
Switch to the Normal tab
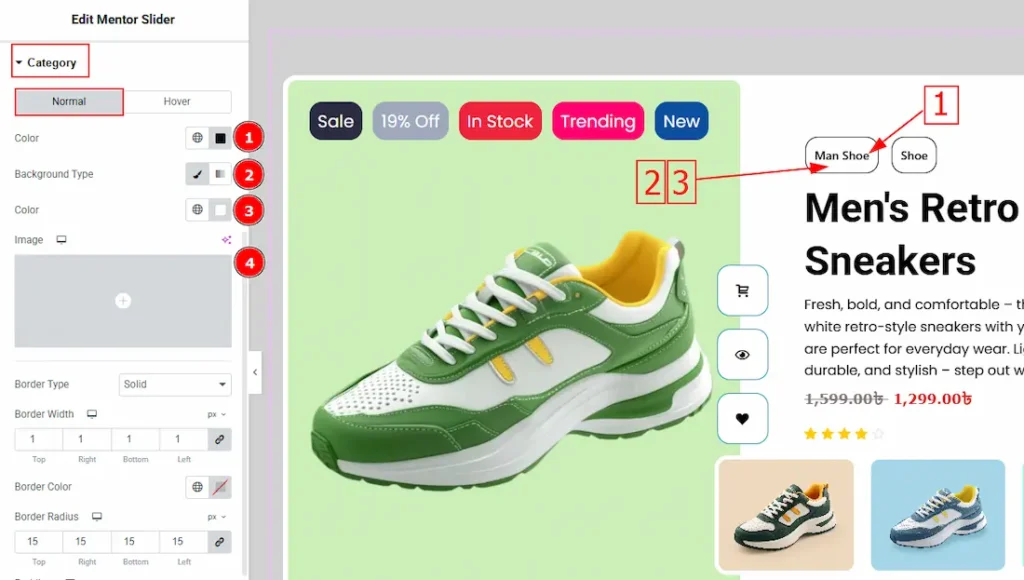[x=69, y=102]
